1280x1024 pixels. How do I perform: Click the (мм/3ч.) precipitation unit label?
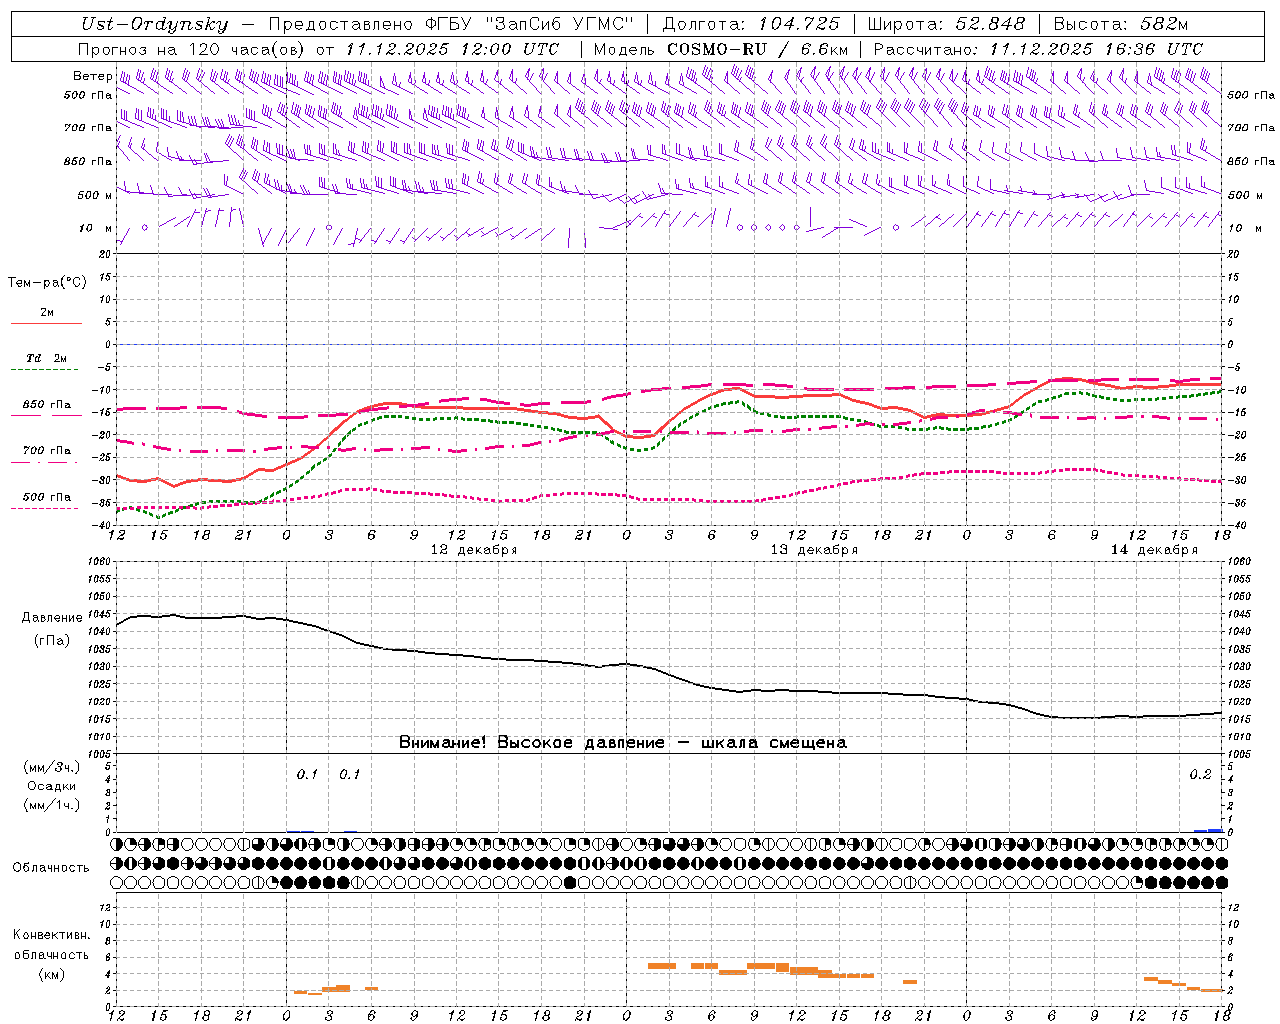pyautogui.click(x=51, y=768)
